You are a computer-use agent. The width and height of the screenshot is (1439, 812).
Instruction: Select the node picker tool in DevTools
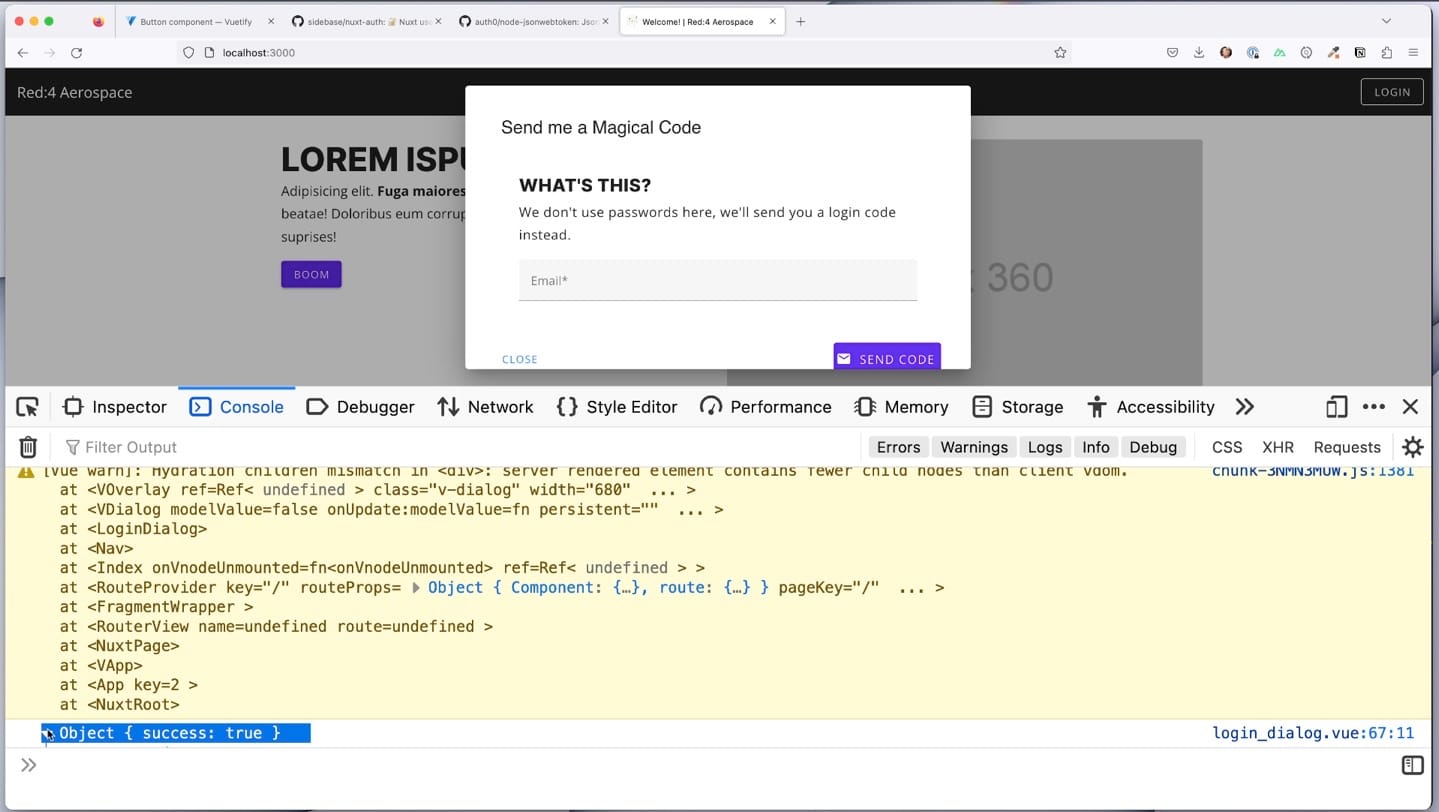click(27, 406)
